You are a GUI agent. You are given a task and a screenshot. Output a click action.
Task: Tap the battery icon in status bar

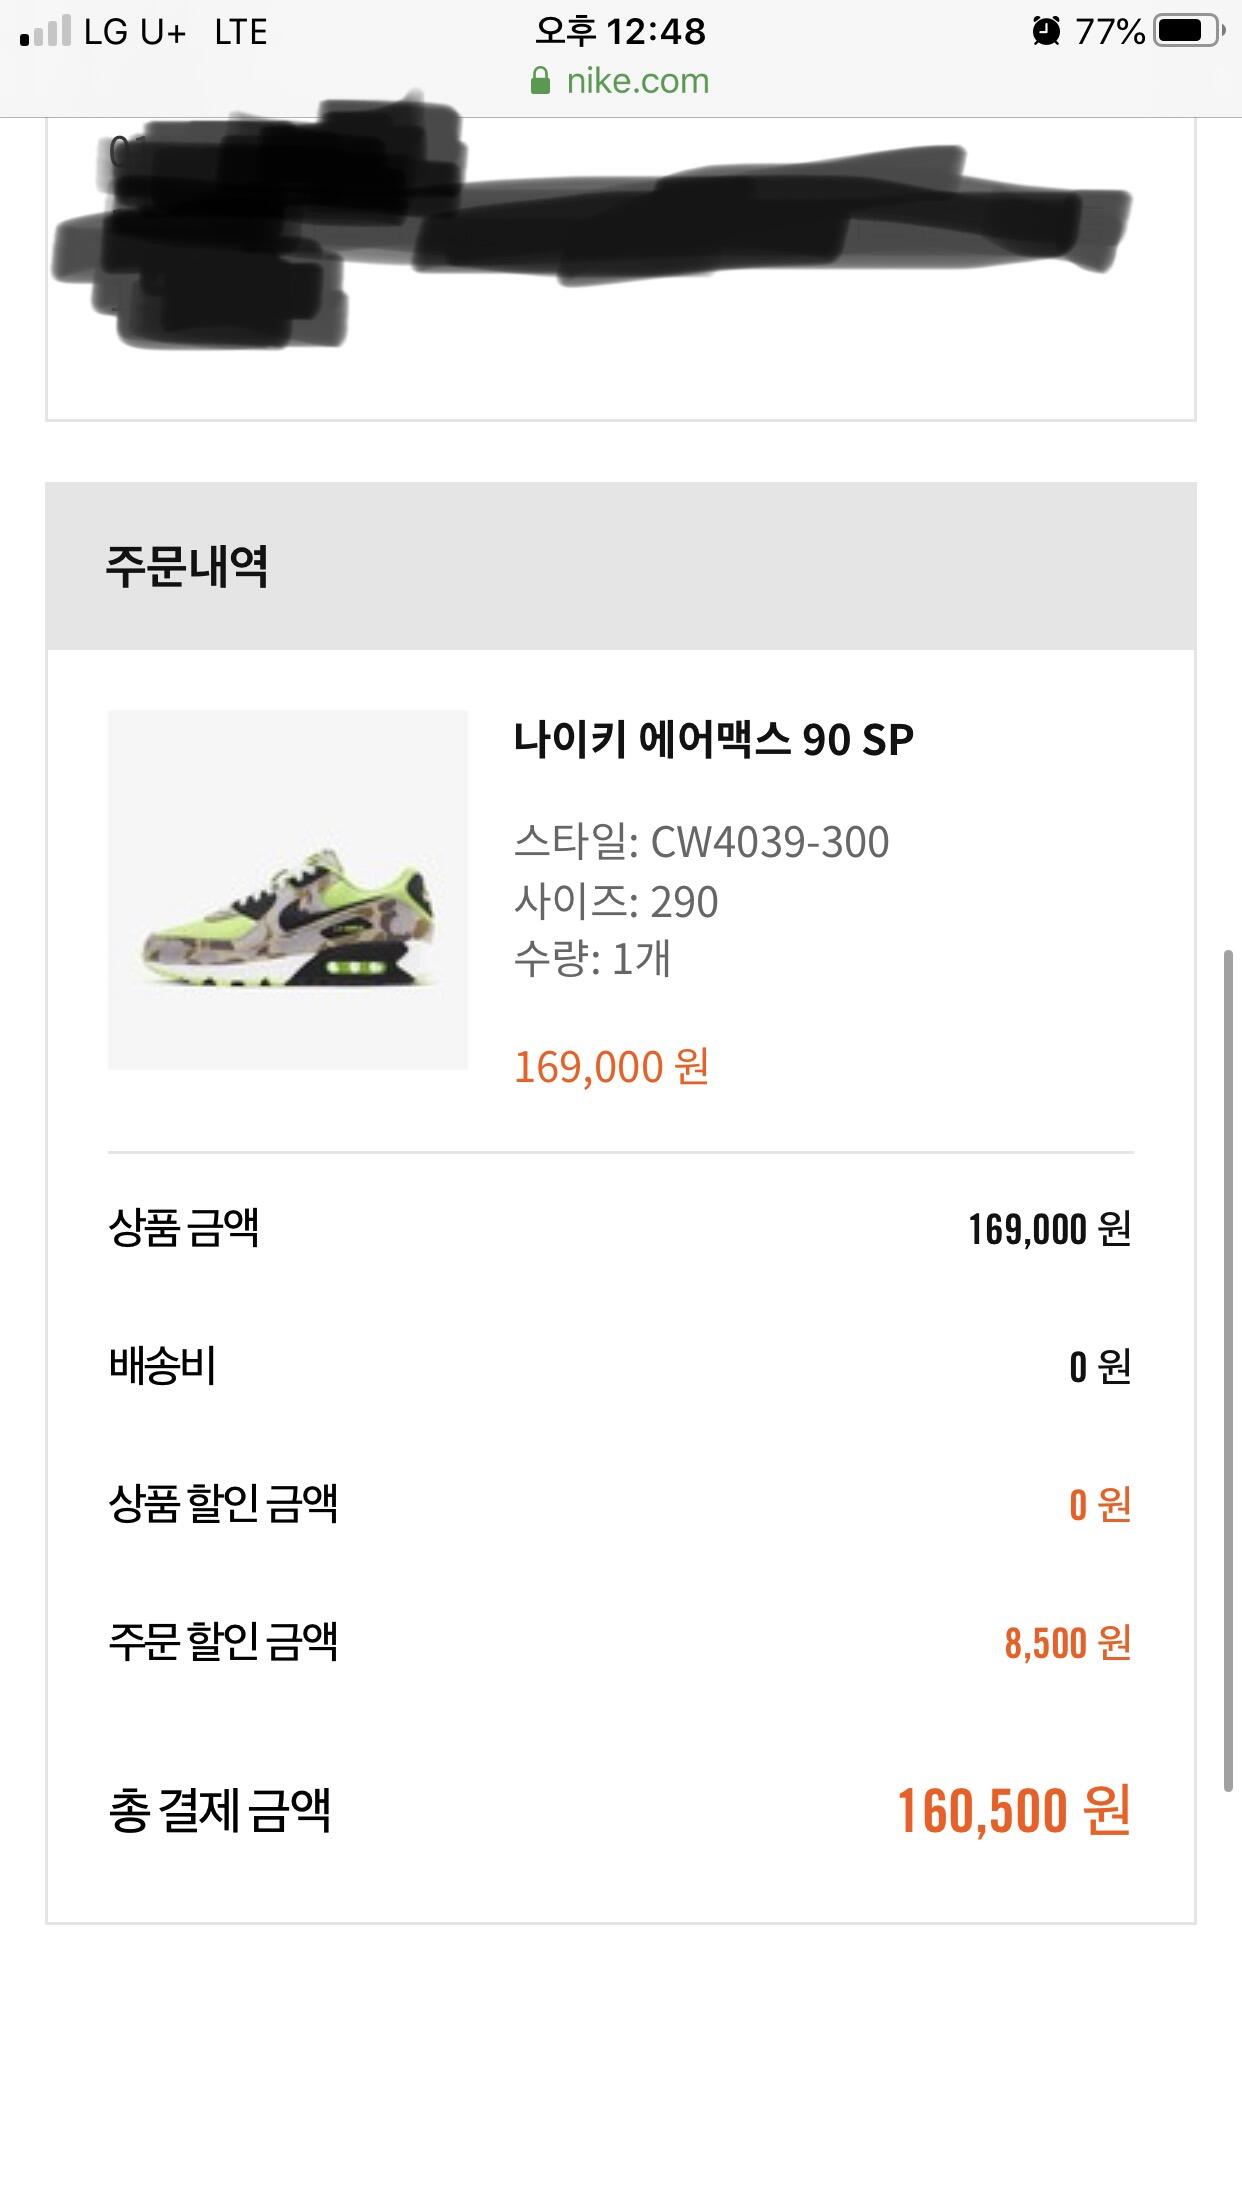coord(1189,31)
